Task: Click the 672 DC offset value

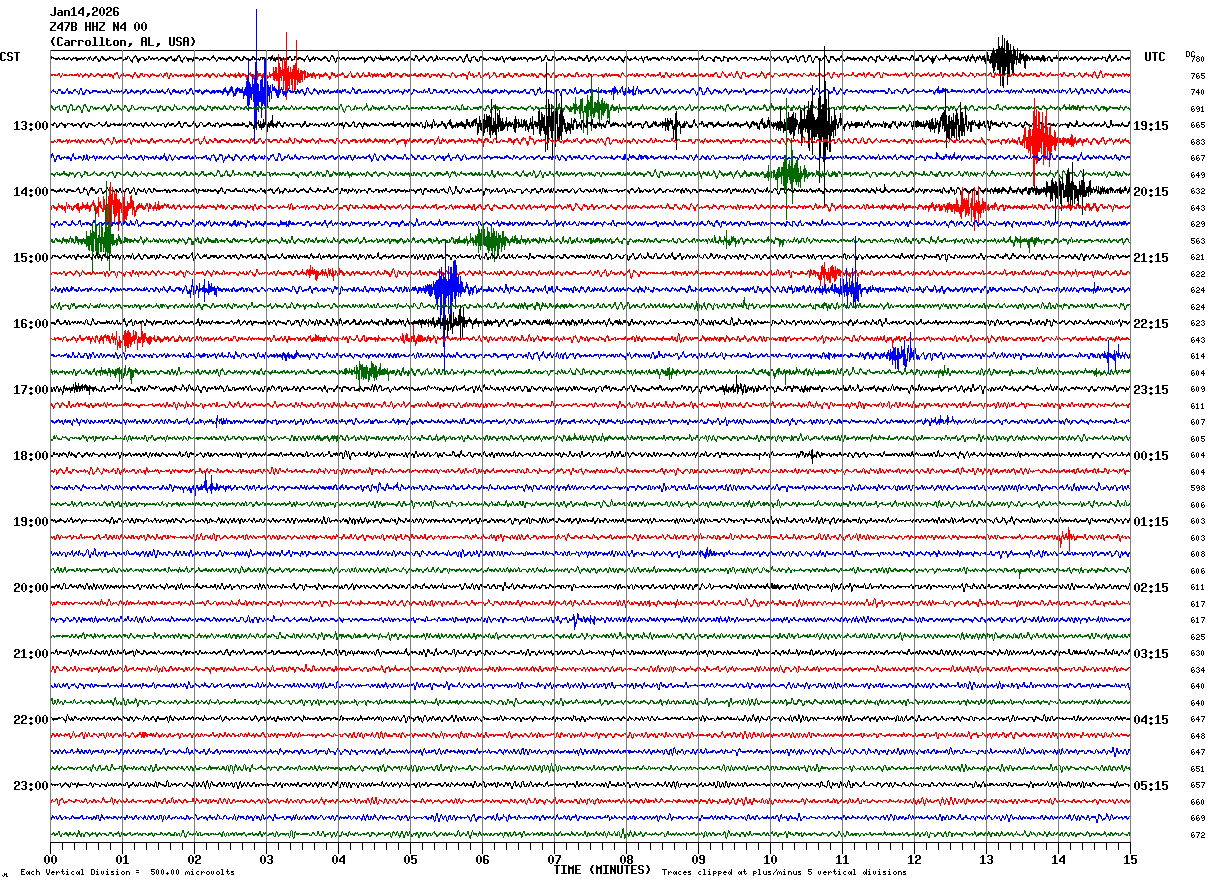Action: pos(1197,835)
